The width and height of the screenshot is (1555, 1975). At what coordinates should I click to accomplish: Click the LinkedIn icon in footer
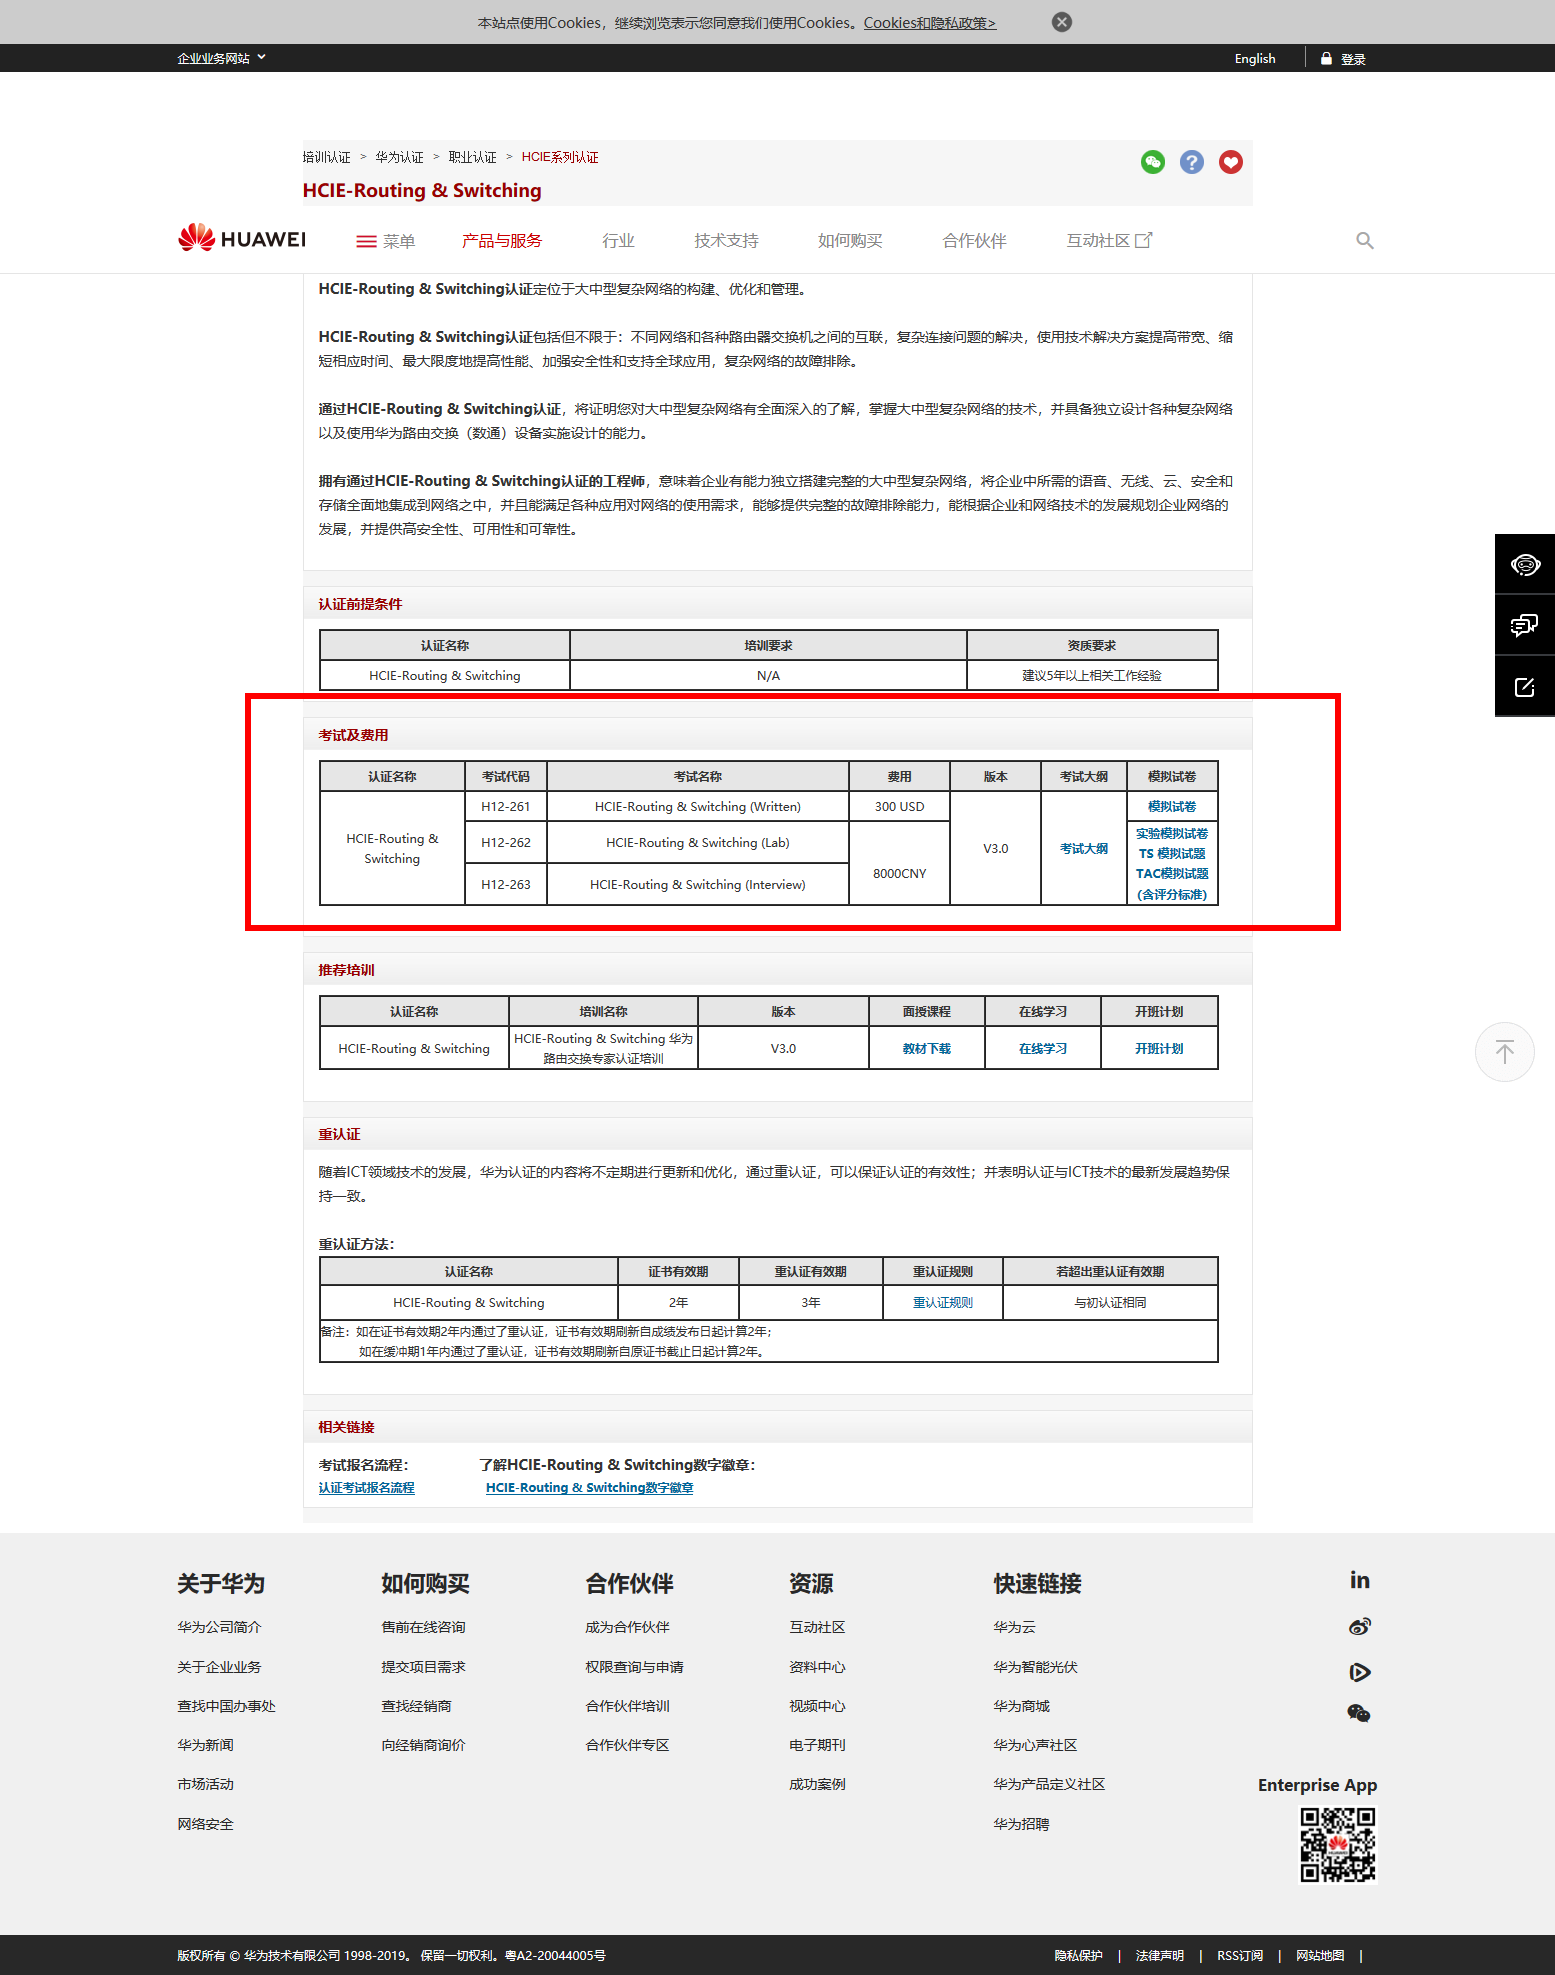click(1360, 1581)
